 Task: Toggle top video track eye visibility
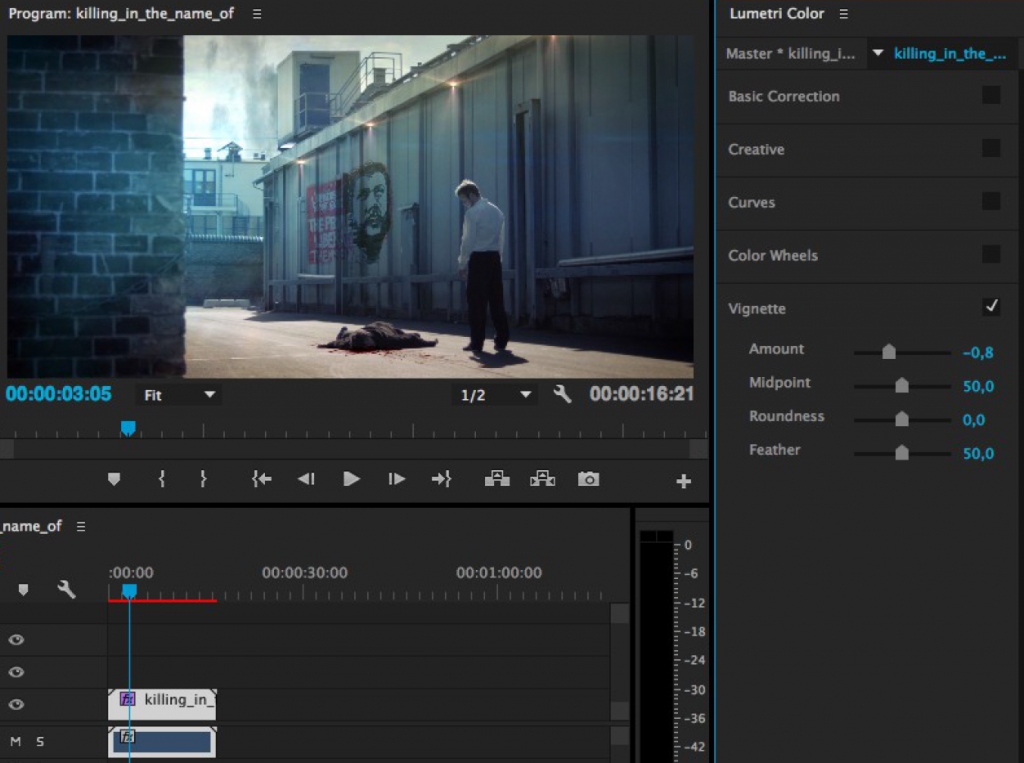(16, 640)
